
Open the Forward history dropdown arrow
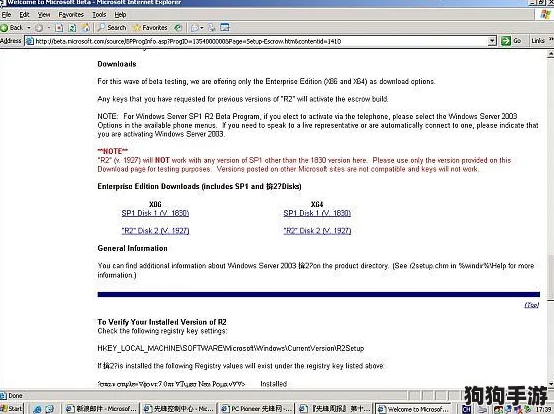(49, 28)
